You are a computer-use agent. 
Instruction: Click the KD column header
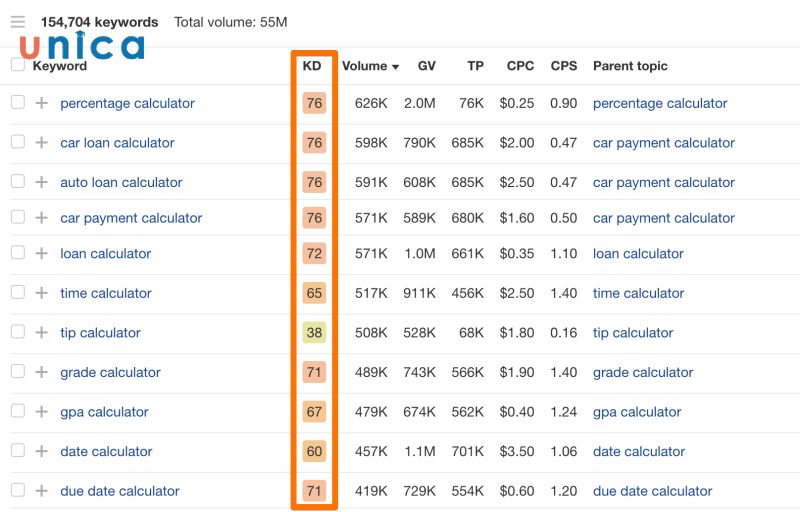pyautogui.click(x=312, y=66)
